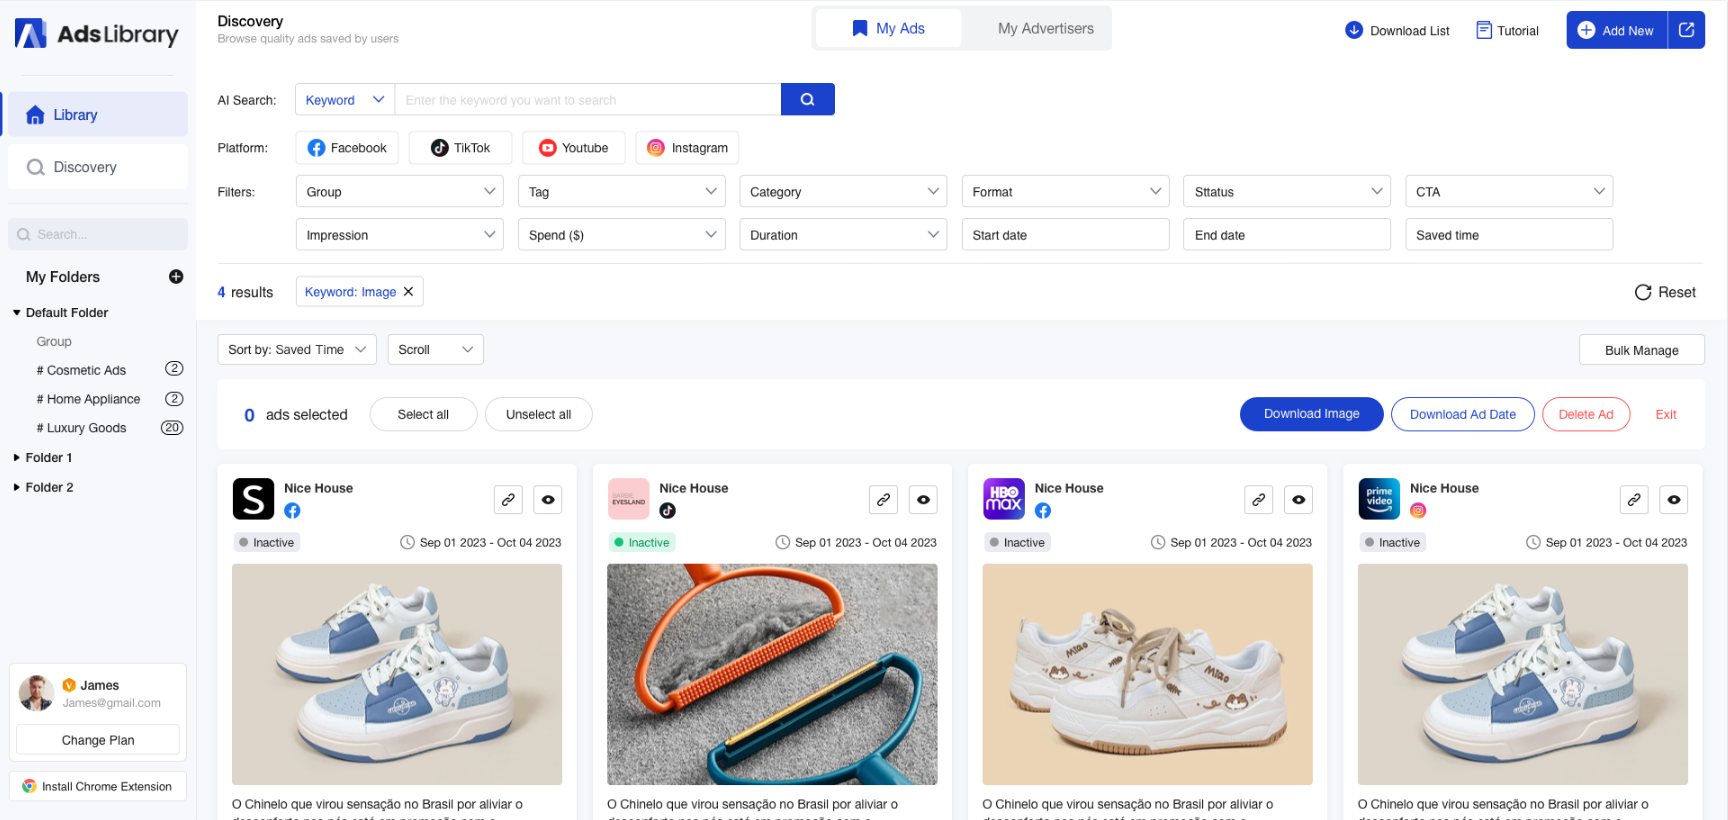This screenshot has width=1728, height=820.
Task: Expand the Sort by Saved Time dropdown
Action: click(296, 350)
